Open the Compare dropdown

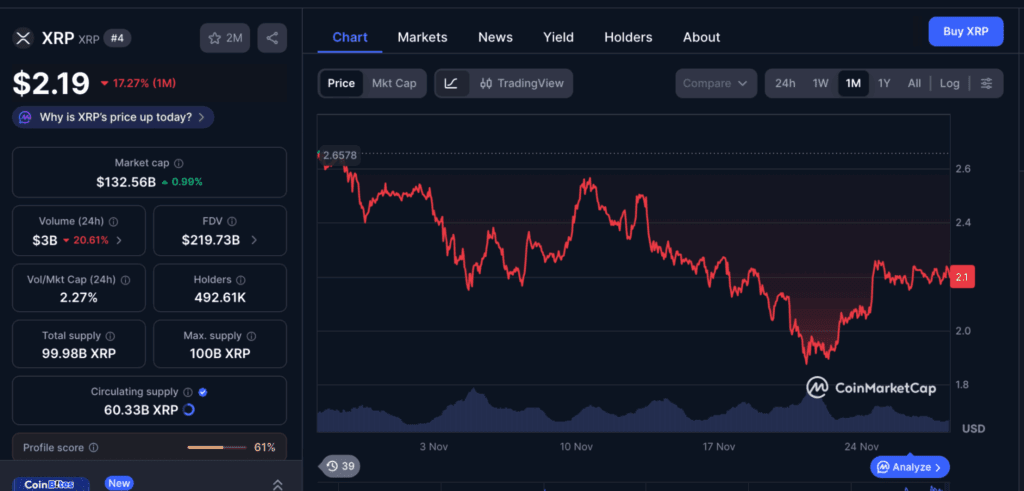click(x=715, y=83)
